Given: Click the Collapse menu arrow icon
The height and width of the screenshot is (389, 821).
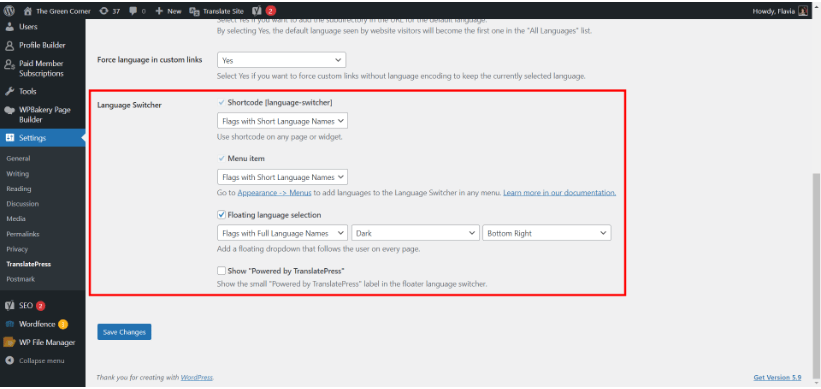Looking at the screenshot, I should [x=9, y=361].
